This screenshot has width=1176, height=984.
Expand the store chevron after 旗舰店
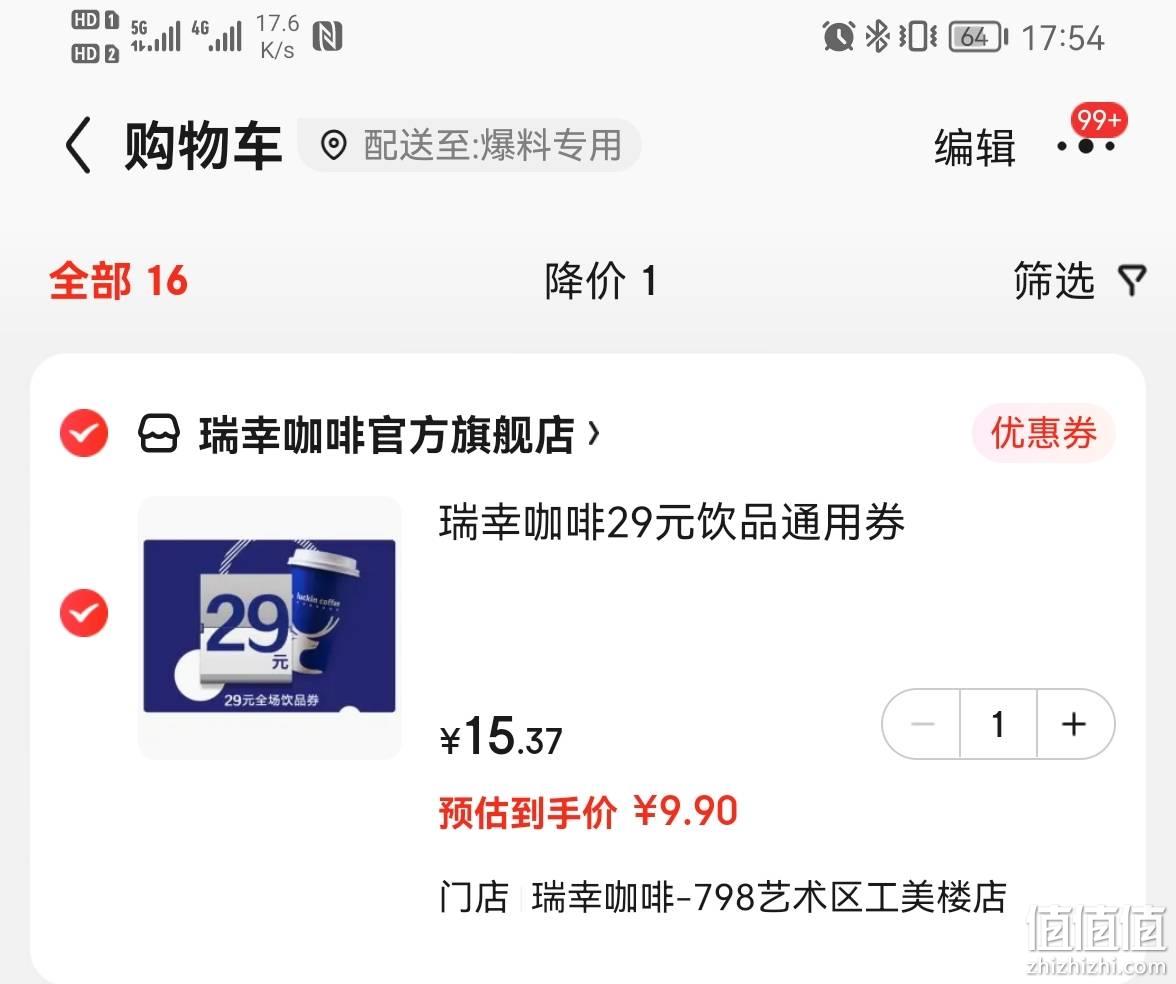coord(594,434)
